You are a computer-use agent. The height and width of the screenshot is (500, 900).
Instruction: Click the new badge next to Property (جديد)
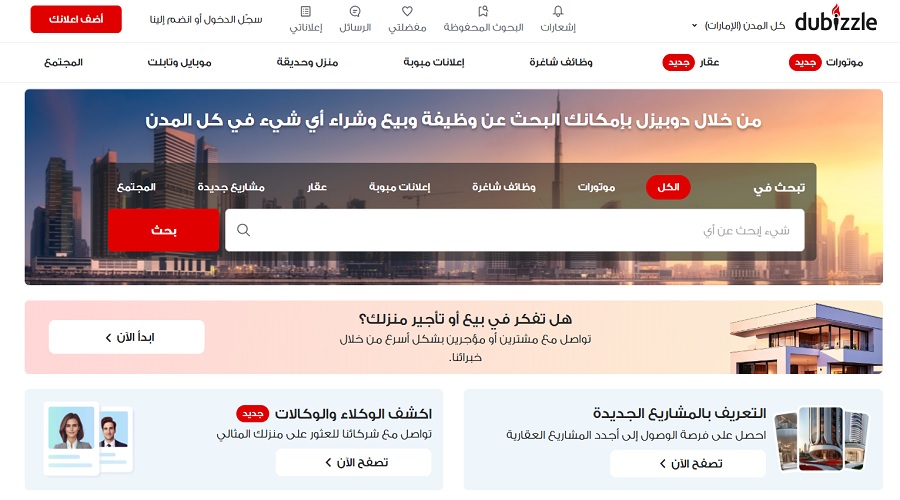click(x=678, y=62)
